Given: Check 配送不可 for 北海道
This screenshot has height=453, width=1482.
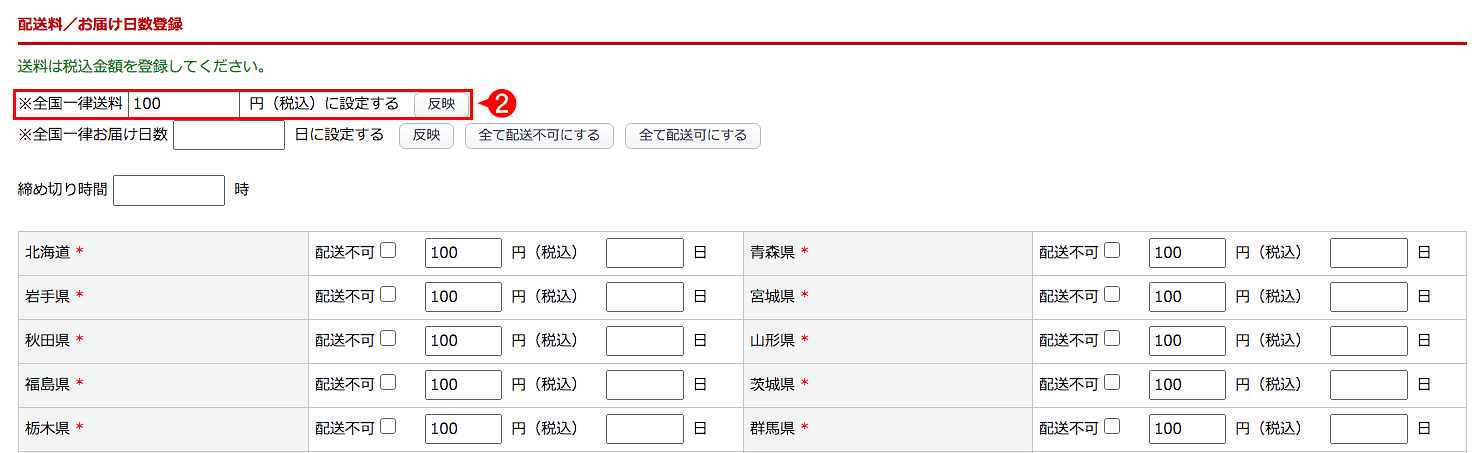Looking at the screenshot, I should (x=388, y=251).
